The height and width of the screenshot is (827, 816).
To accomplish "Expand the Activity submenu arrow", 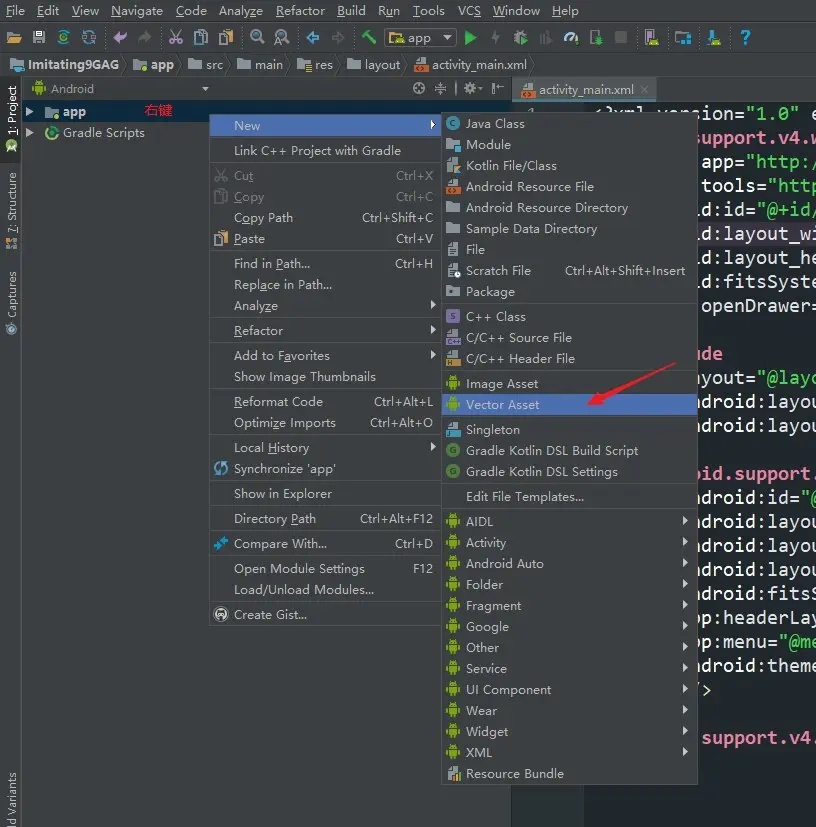I will pyautogui.click(x=685, y=542).
